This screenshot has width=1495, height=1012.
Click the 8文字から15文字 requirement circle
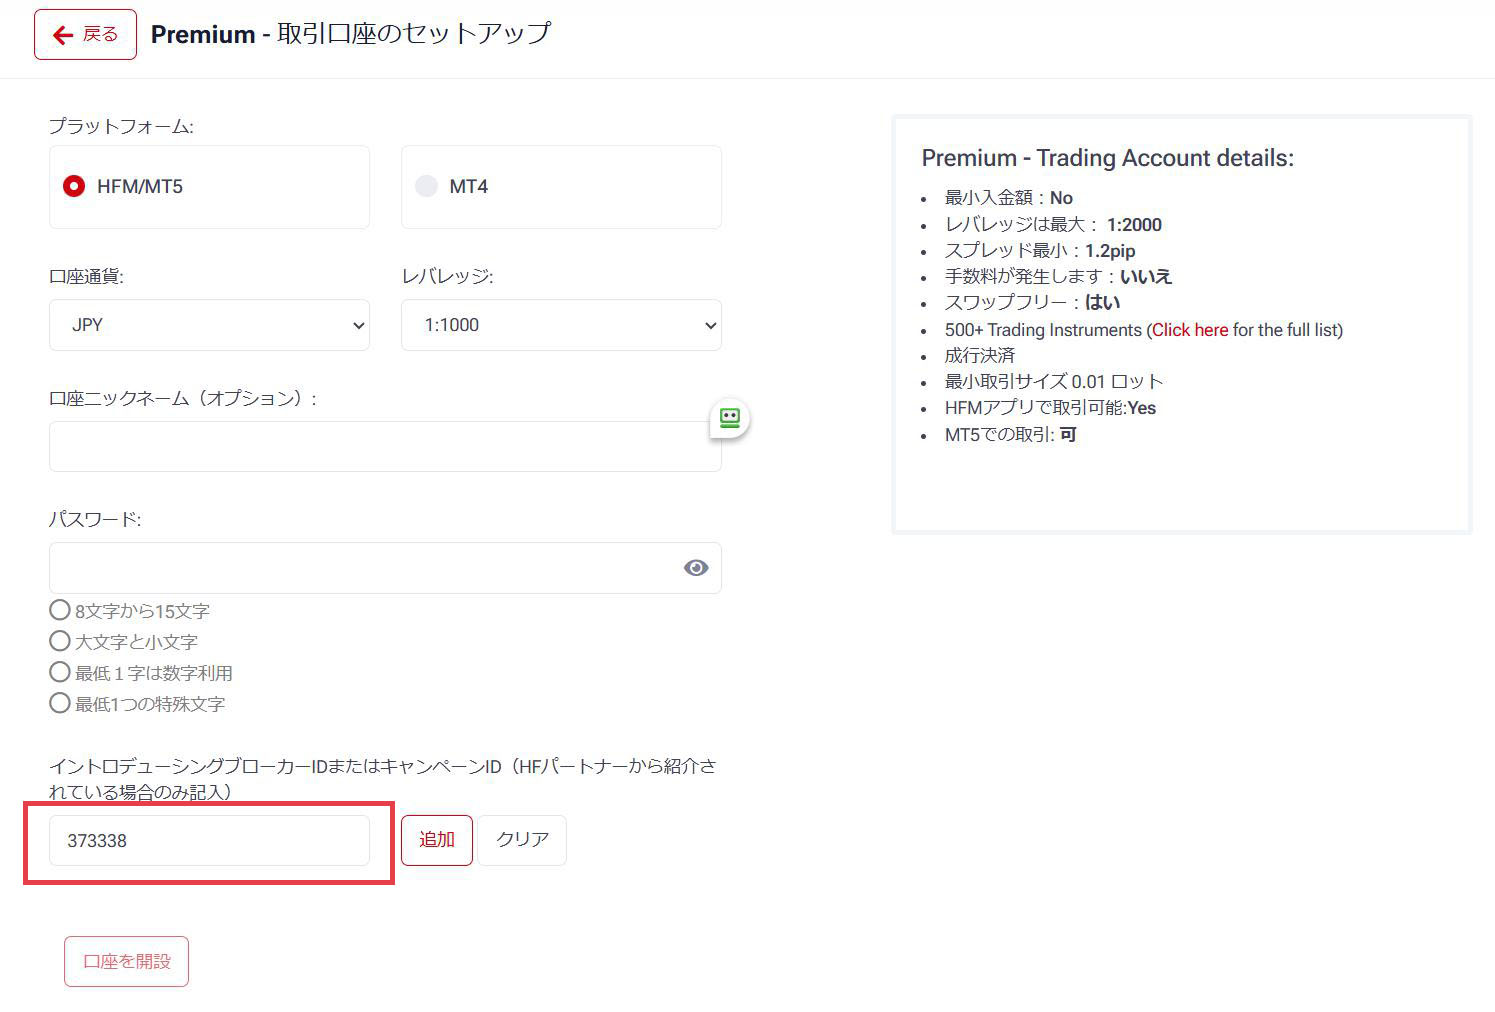pos(60,610)
